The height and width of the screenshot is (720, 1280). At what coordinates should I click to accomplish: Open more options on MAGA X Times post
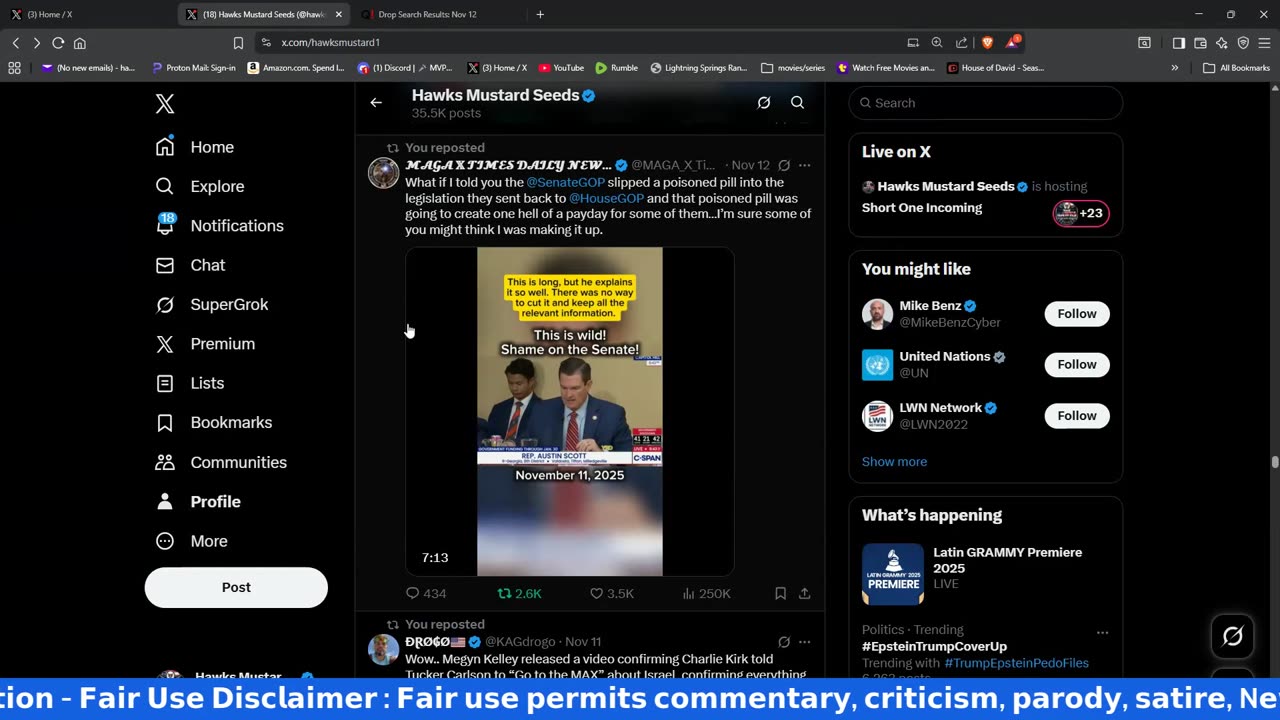(x=804, y=165)
